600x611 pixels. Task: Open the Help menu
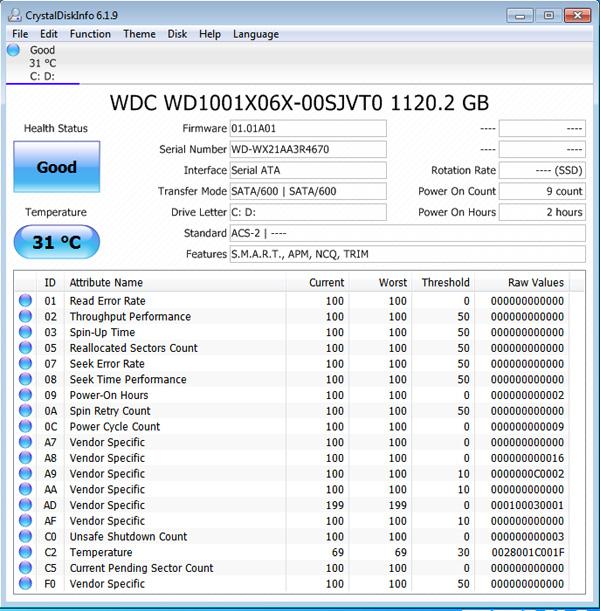(210, 34)
